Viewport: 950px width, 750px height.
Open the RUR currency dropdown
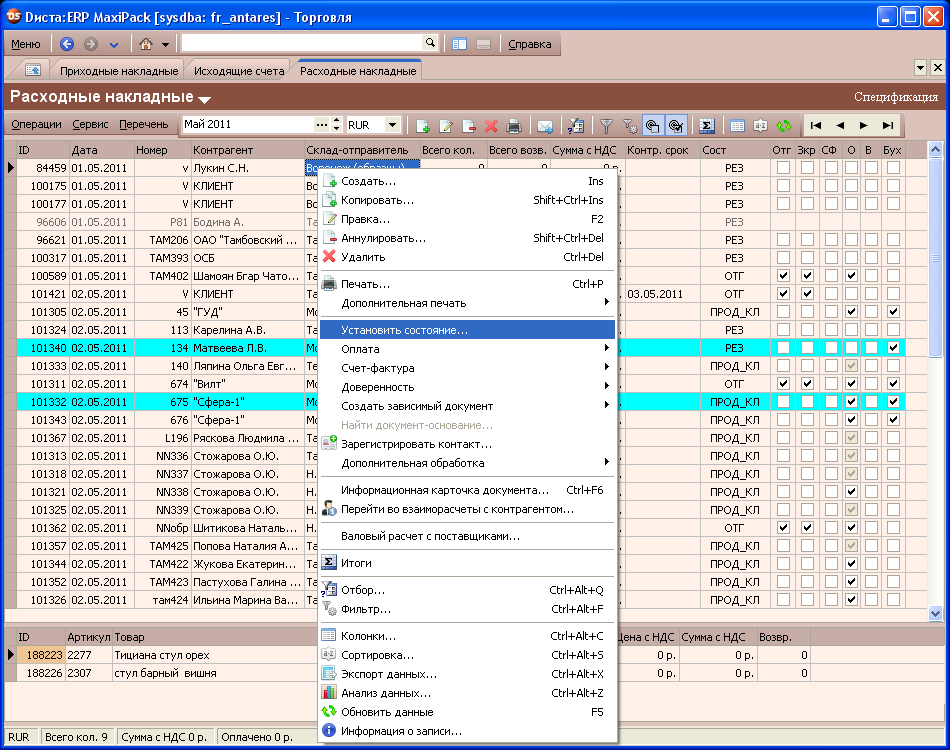tap(392, 125)
